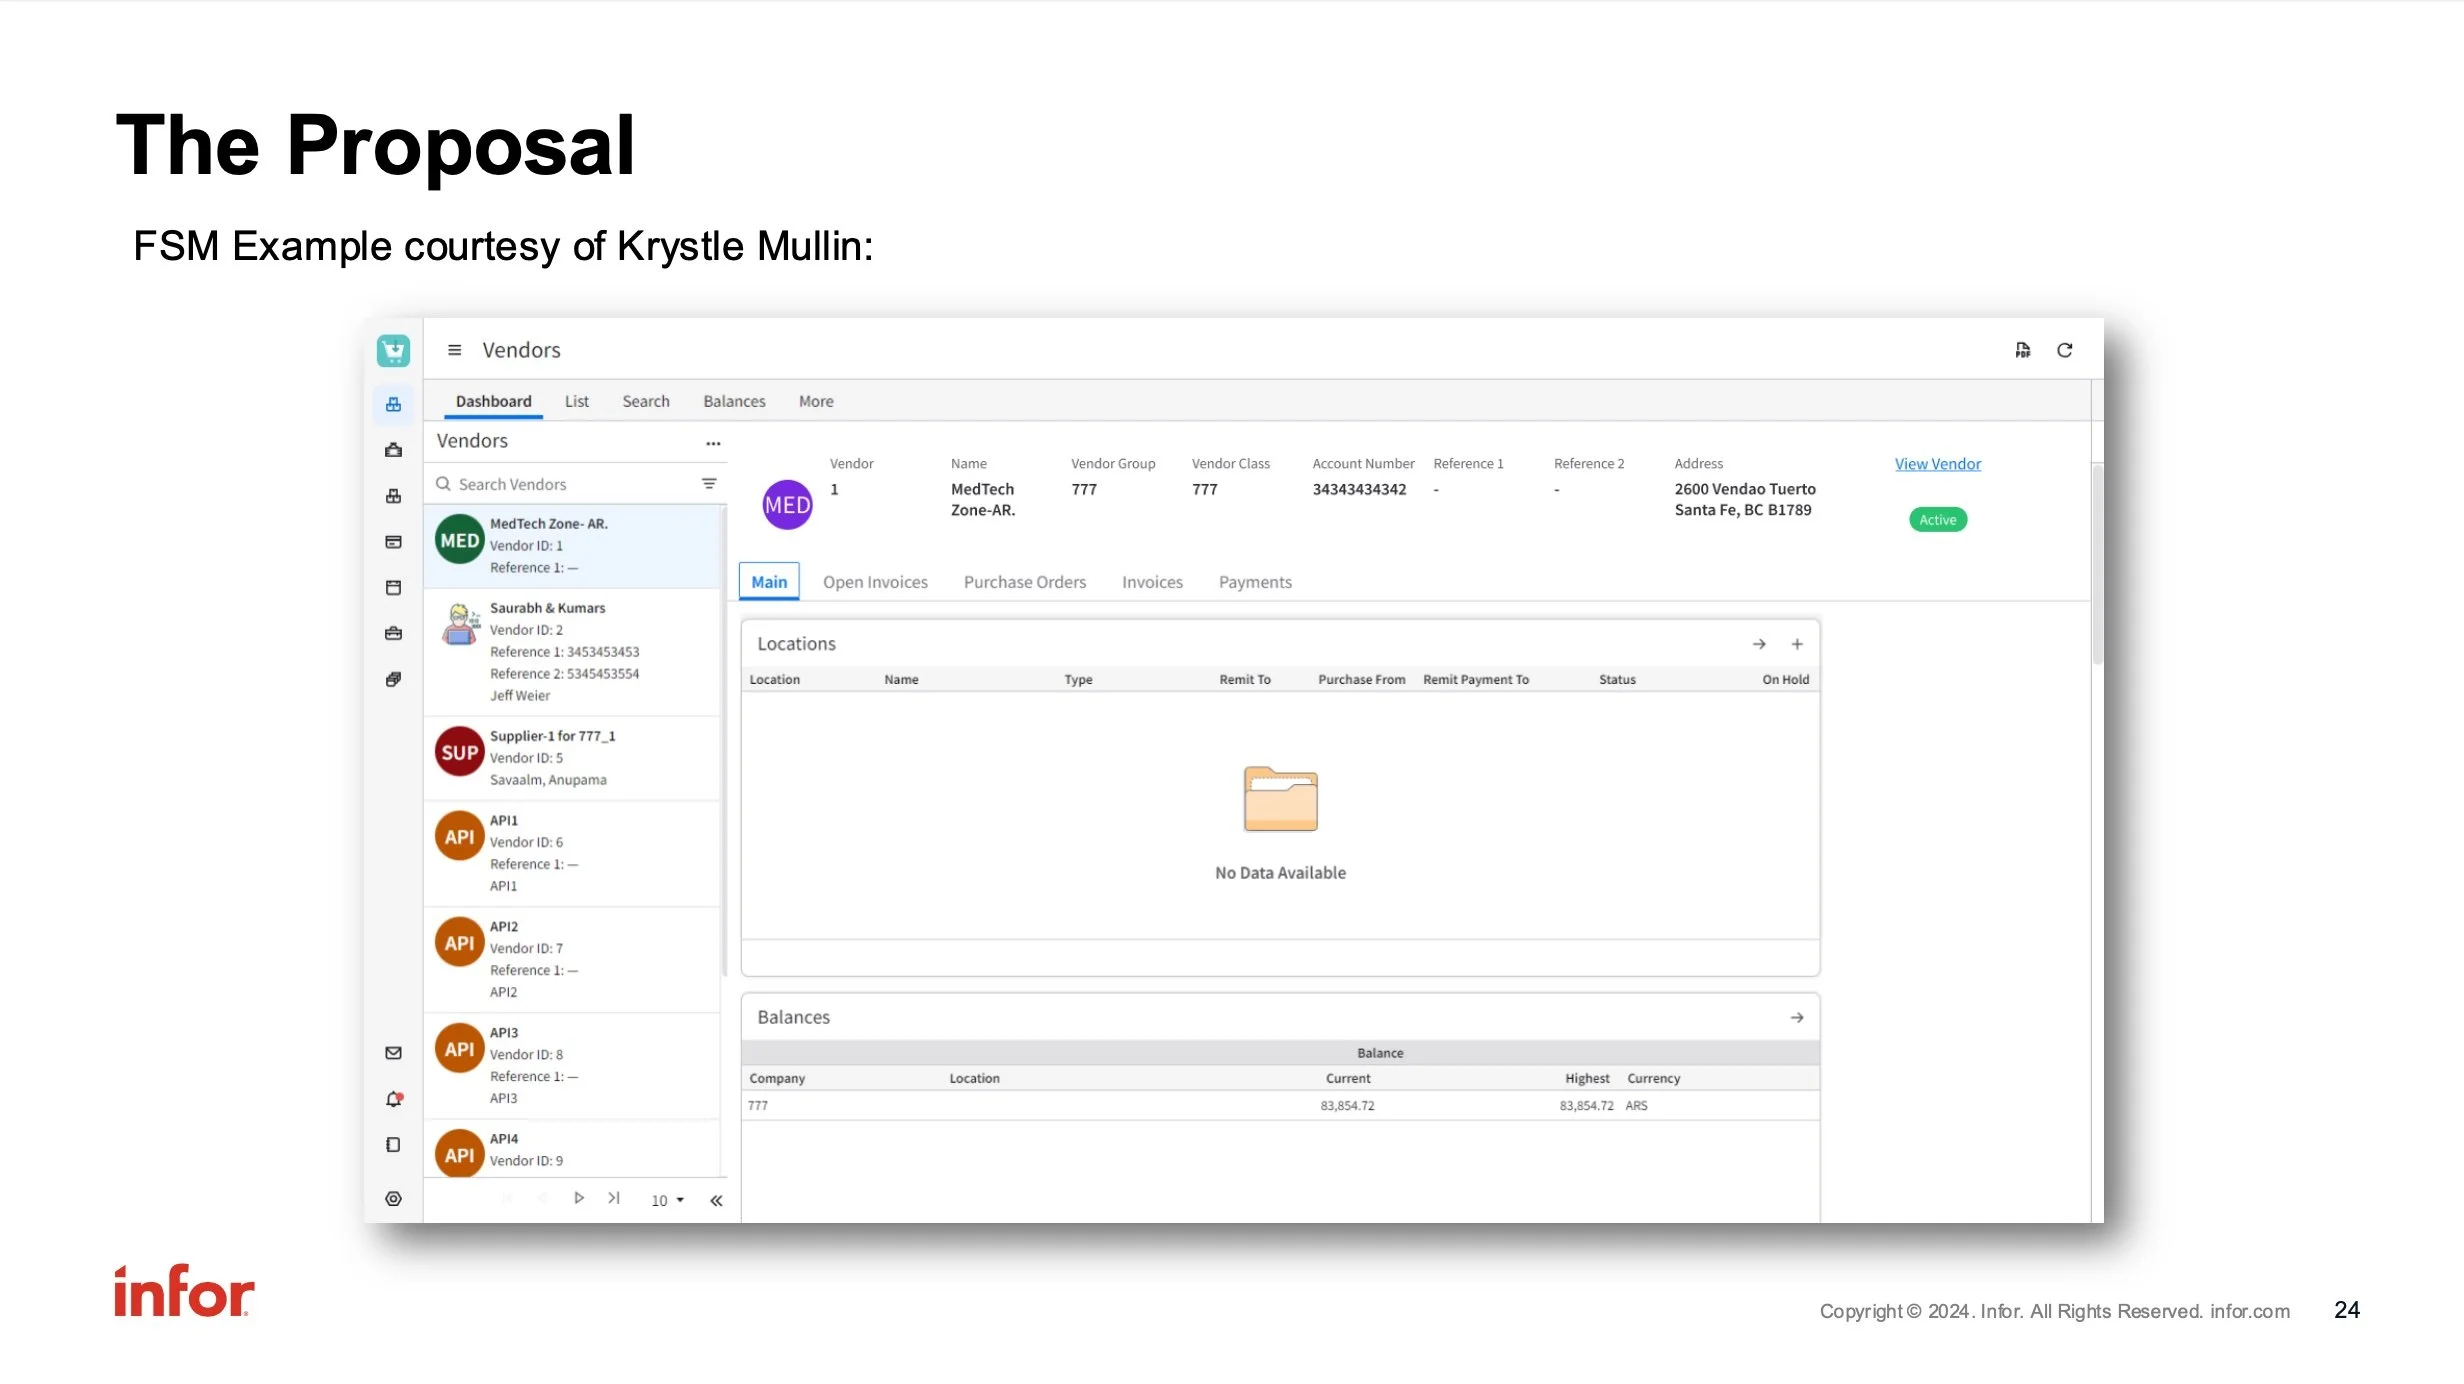Open the page size 10 dropdown

coord(667,1200)
